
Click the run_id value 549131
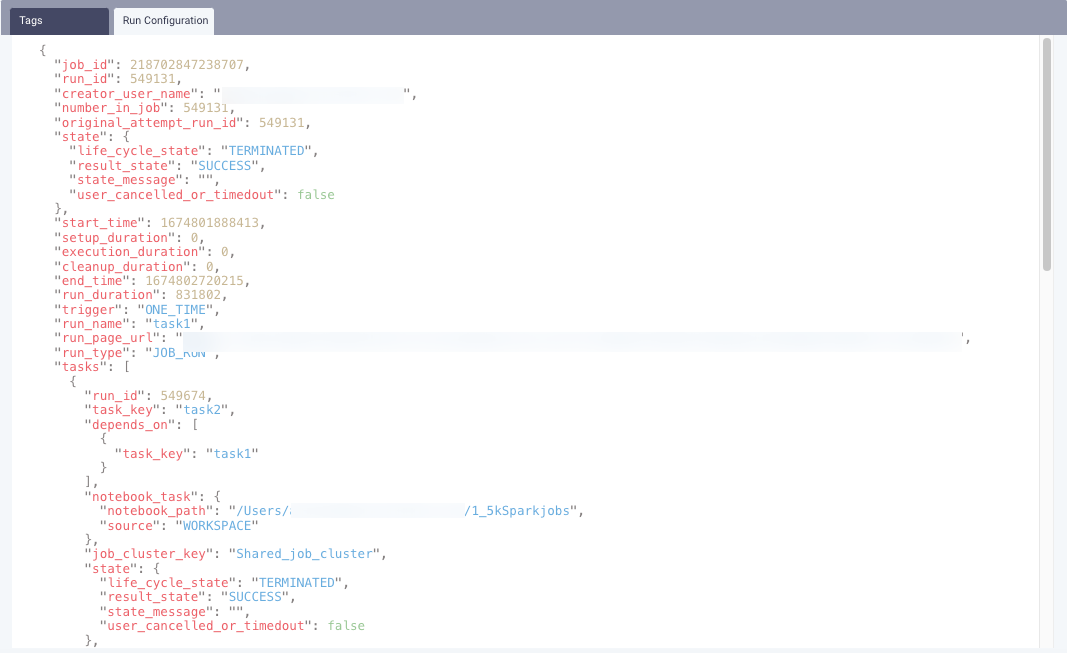coord(156,78)
